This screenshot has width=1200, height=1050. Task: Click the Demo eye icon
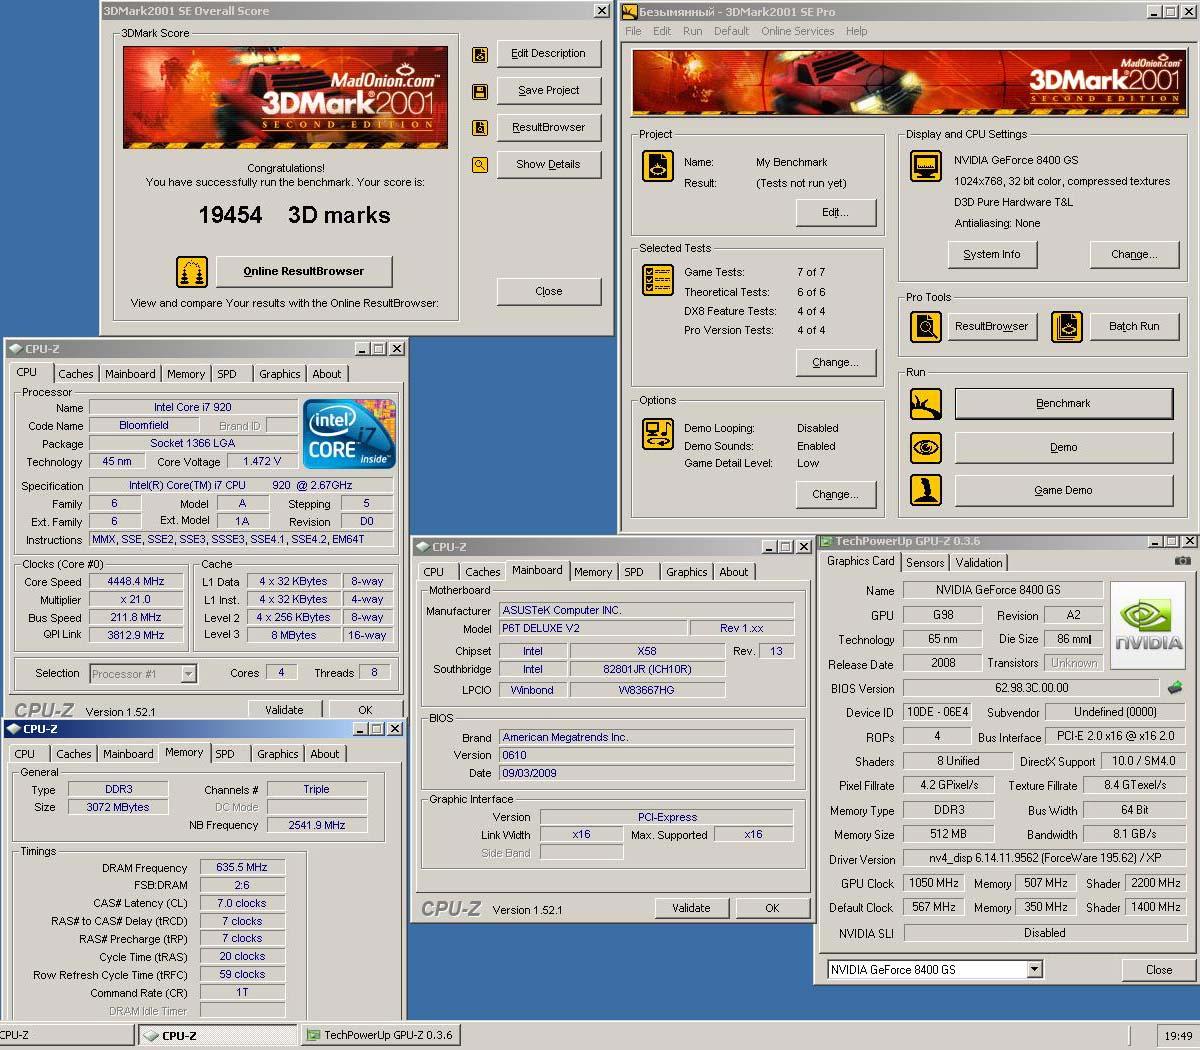click(x=926, y=447)
